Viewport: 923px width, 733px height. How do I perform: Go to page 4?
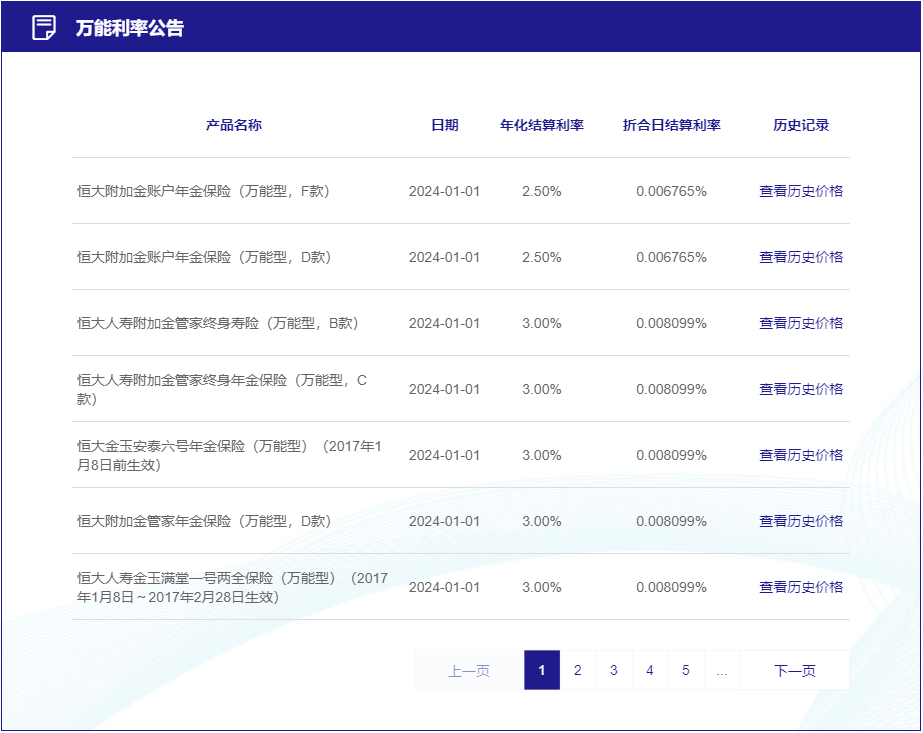tap(650, 670)
